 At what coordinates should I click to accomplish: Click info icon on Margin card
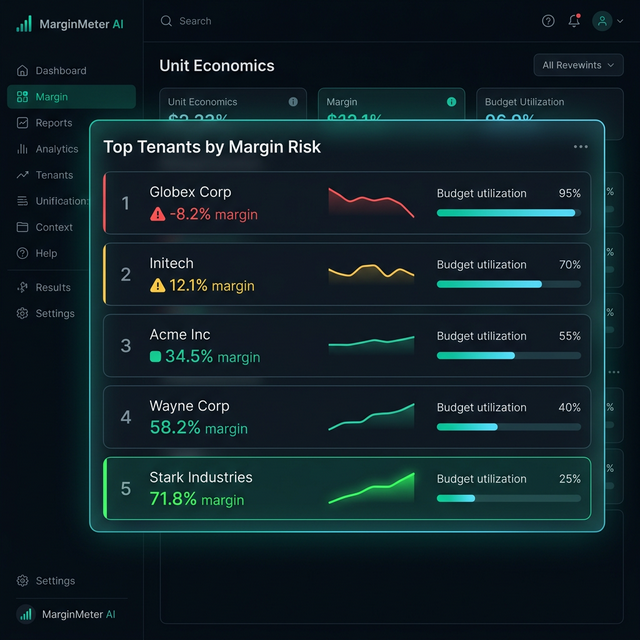(x=451, y=102)
